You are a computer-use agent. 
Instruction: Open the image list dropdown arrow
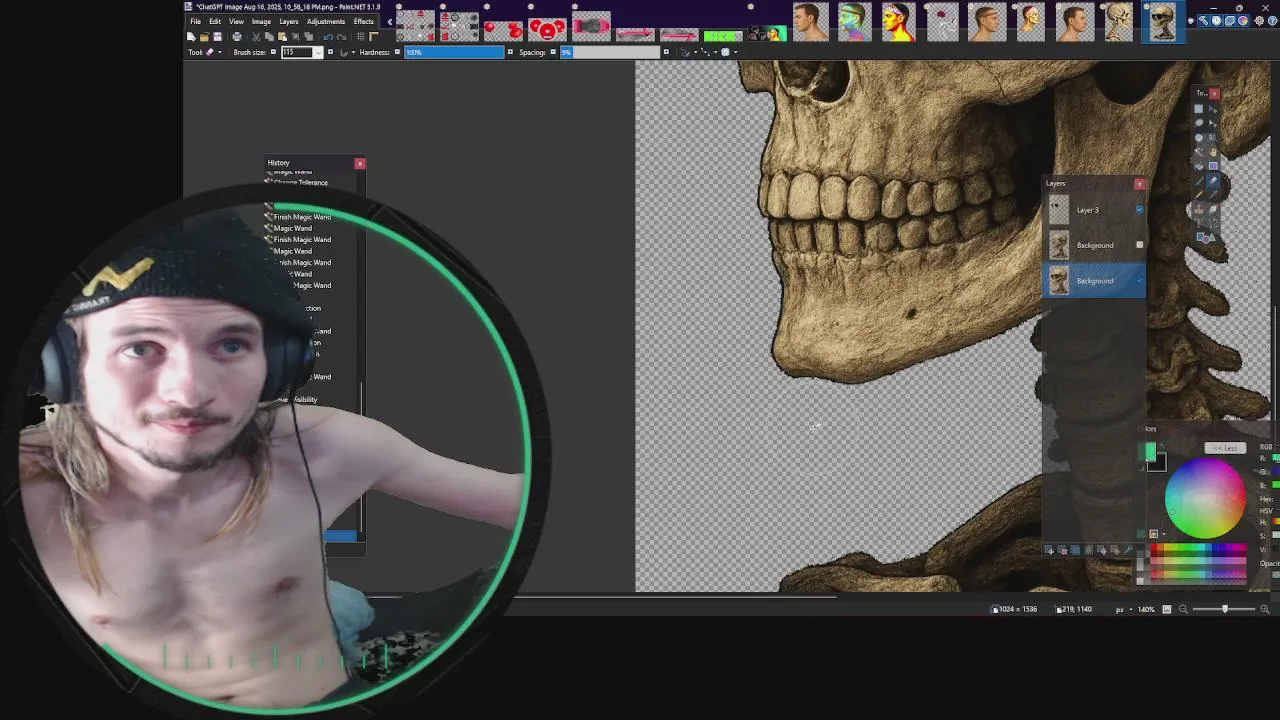coord(1191,20)
